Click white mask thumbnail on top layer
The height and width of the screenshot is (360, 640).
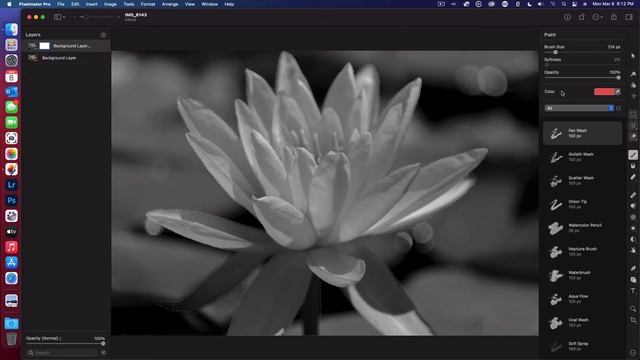(44, 46)
